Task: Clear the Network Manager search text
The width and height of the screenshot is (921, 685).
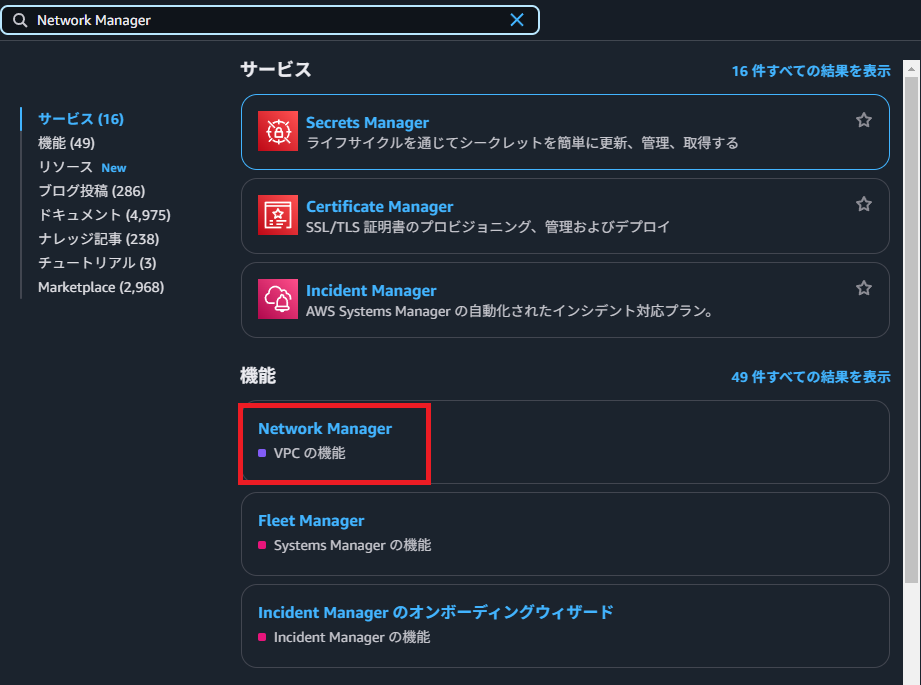Action: pos(517,20)
